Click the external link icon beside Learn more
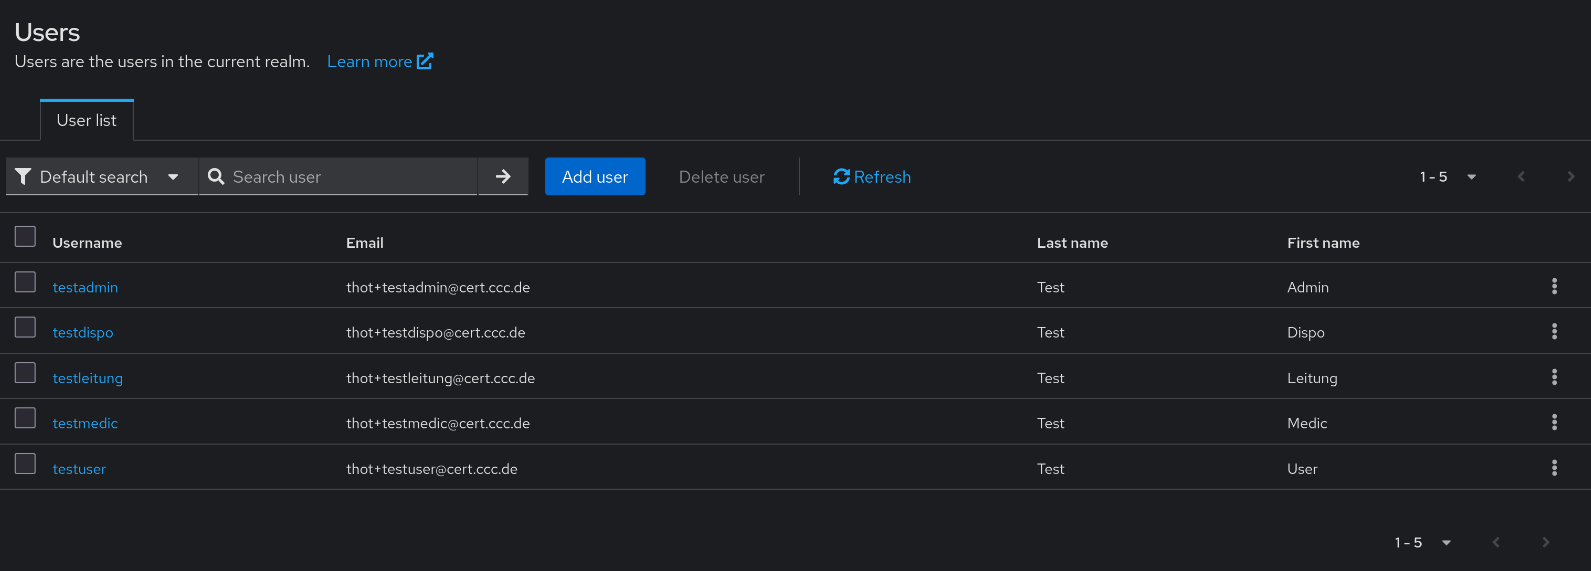Viewport: 1591px width, 571px height. point(425,61)
